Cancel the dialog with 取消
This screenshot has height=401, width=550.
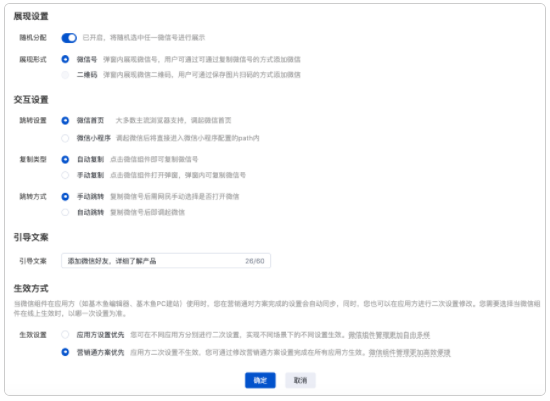(x=300, y=380)
